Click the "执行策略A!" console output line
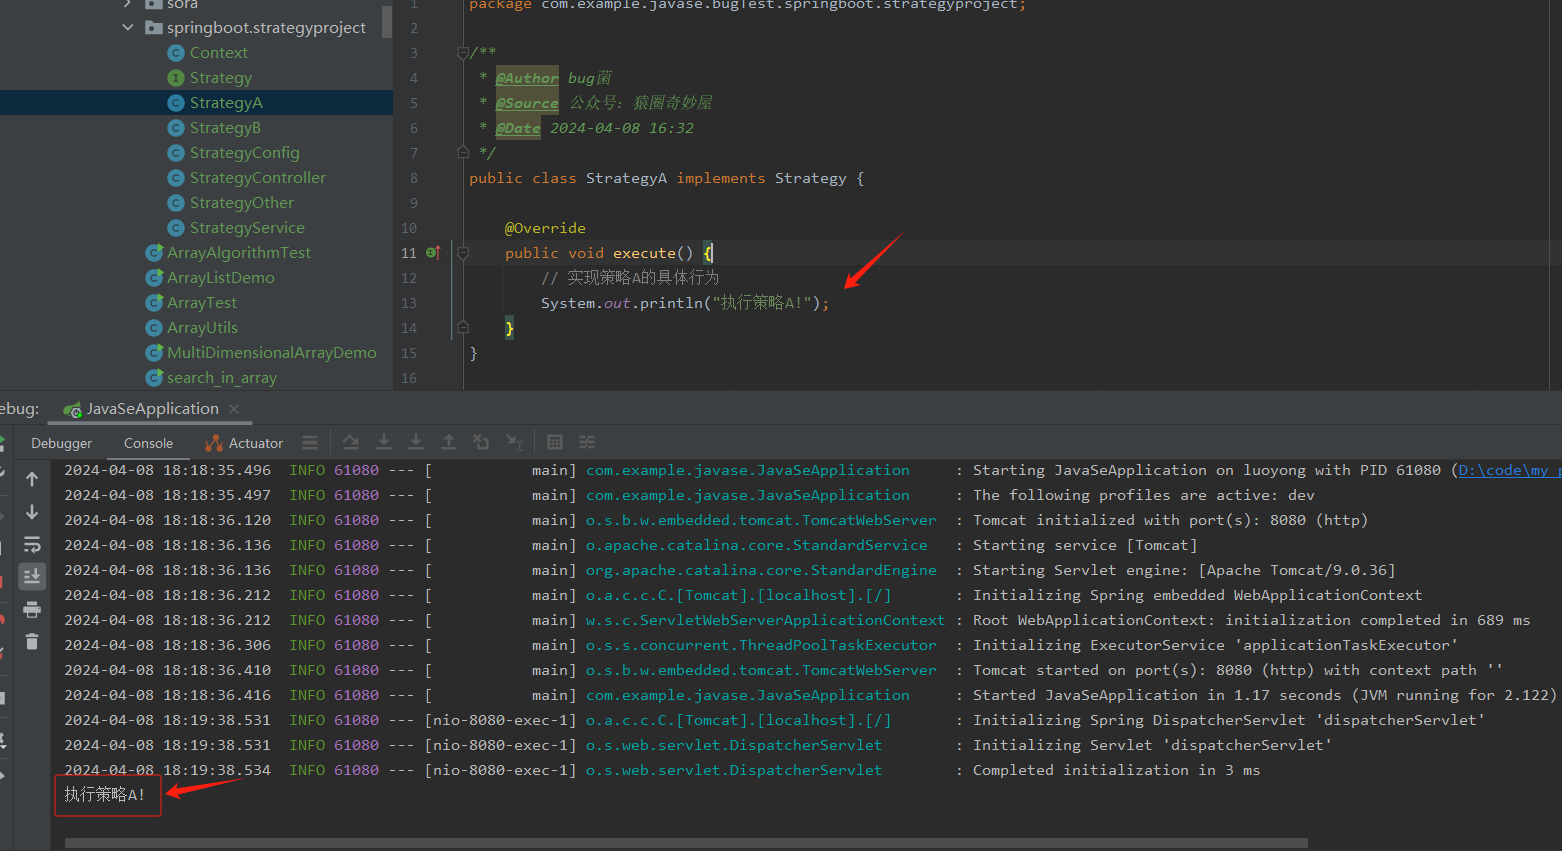The height and width of the screenshot is (851, 1562). tap(105, 795)
